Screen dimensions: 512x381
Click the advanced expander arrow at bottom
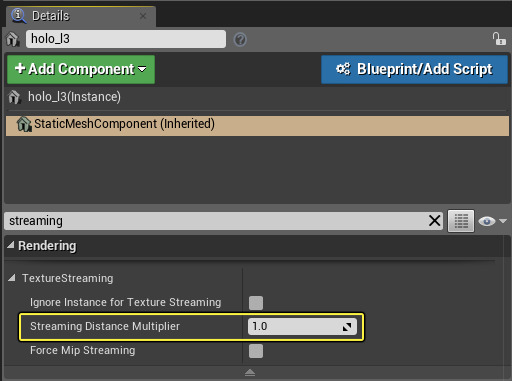point(250,372)
